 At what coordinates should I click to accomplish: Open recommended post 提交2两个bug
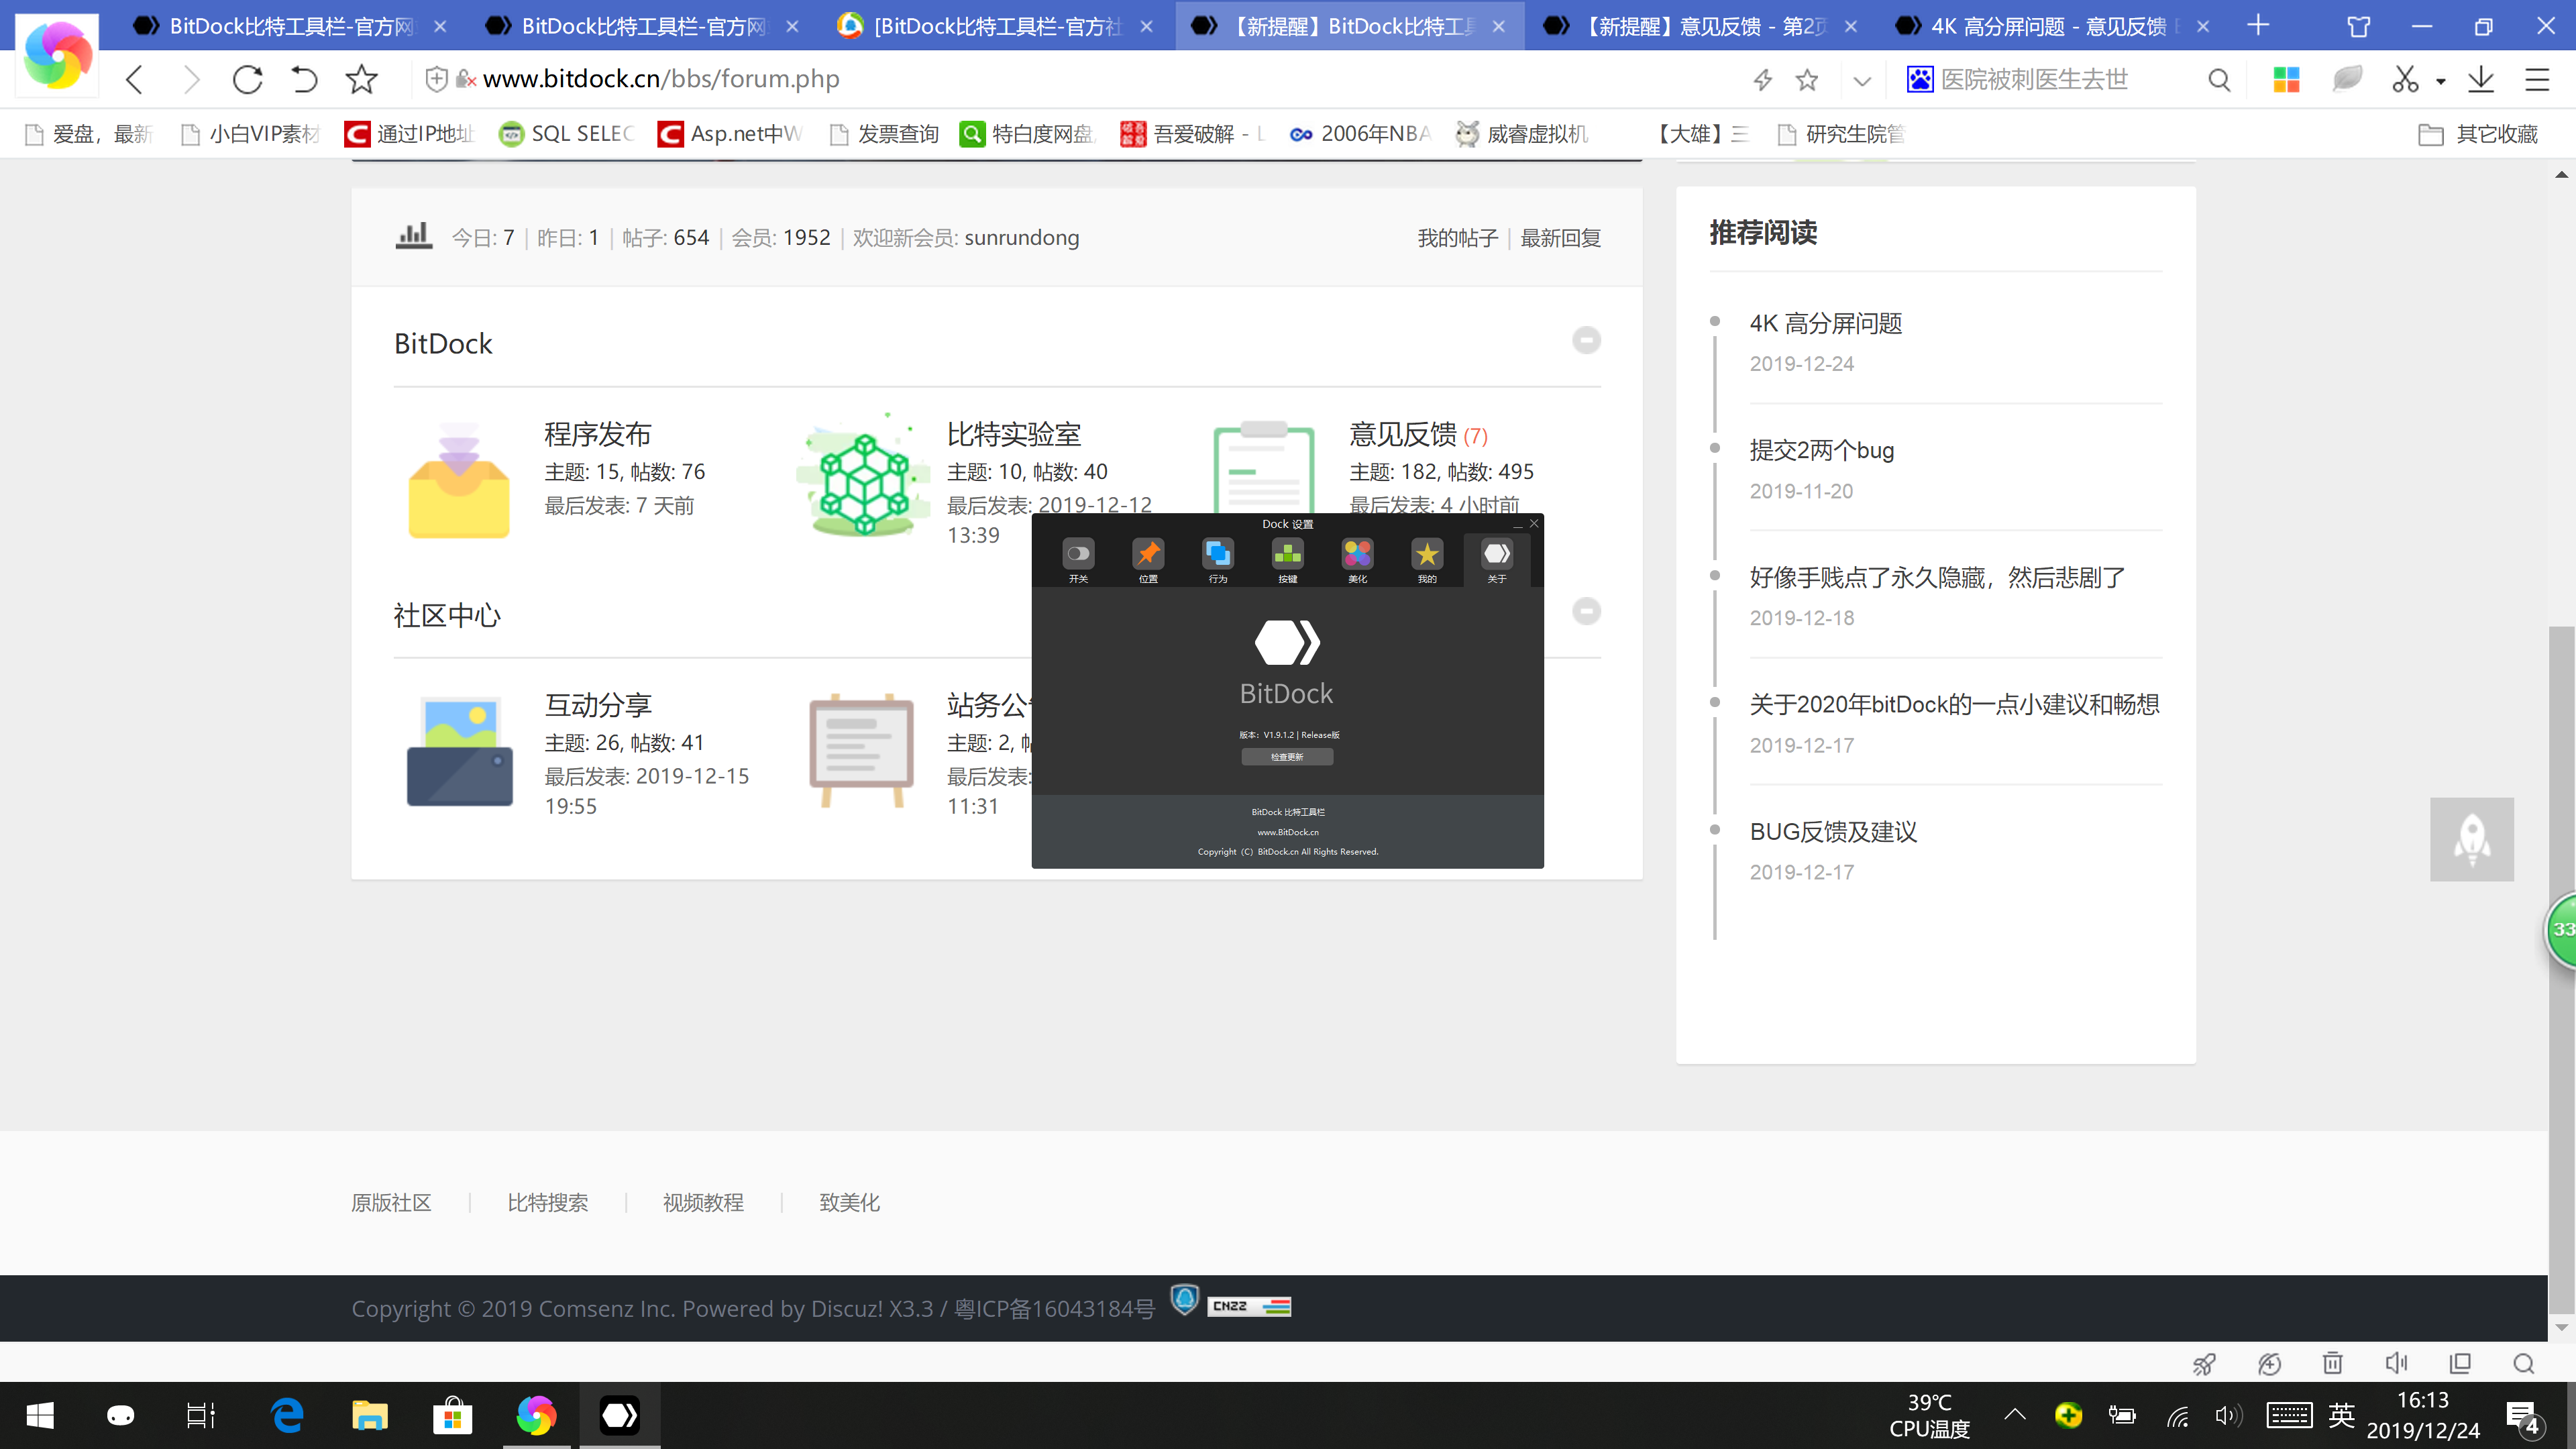click(1821, 450)
